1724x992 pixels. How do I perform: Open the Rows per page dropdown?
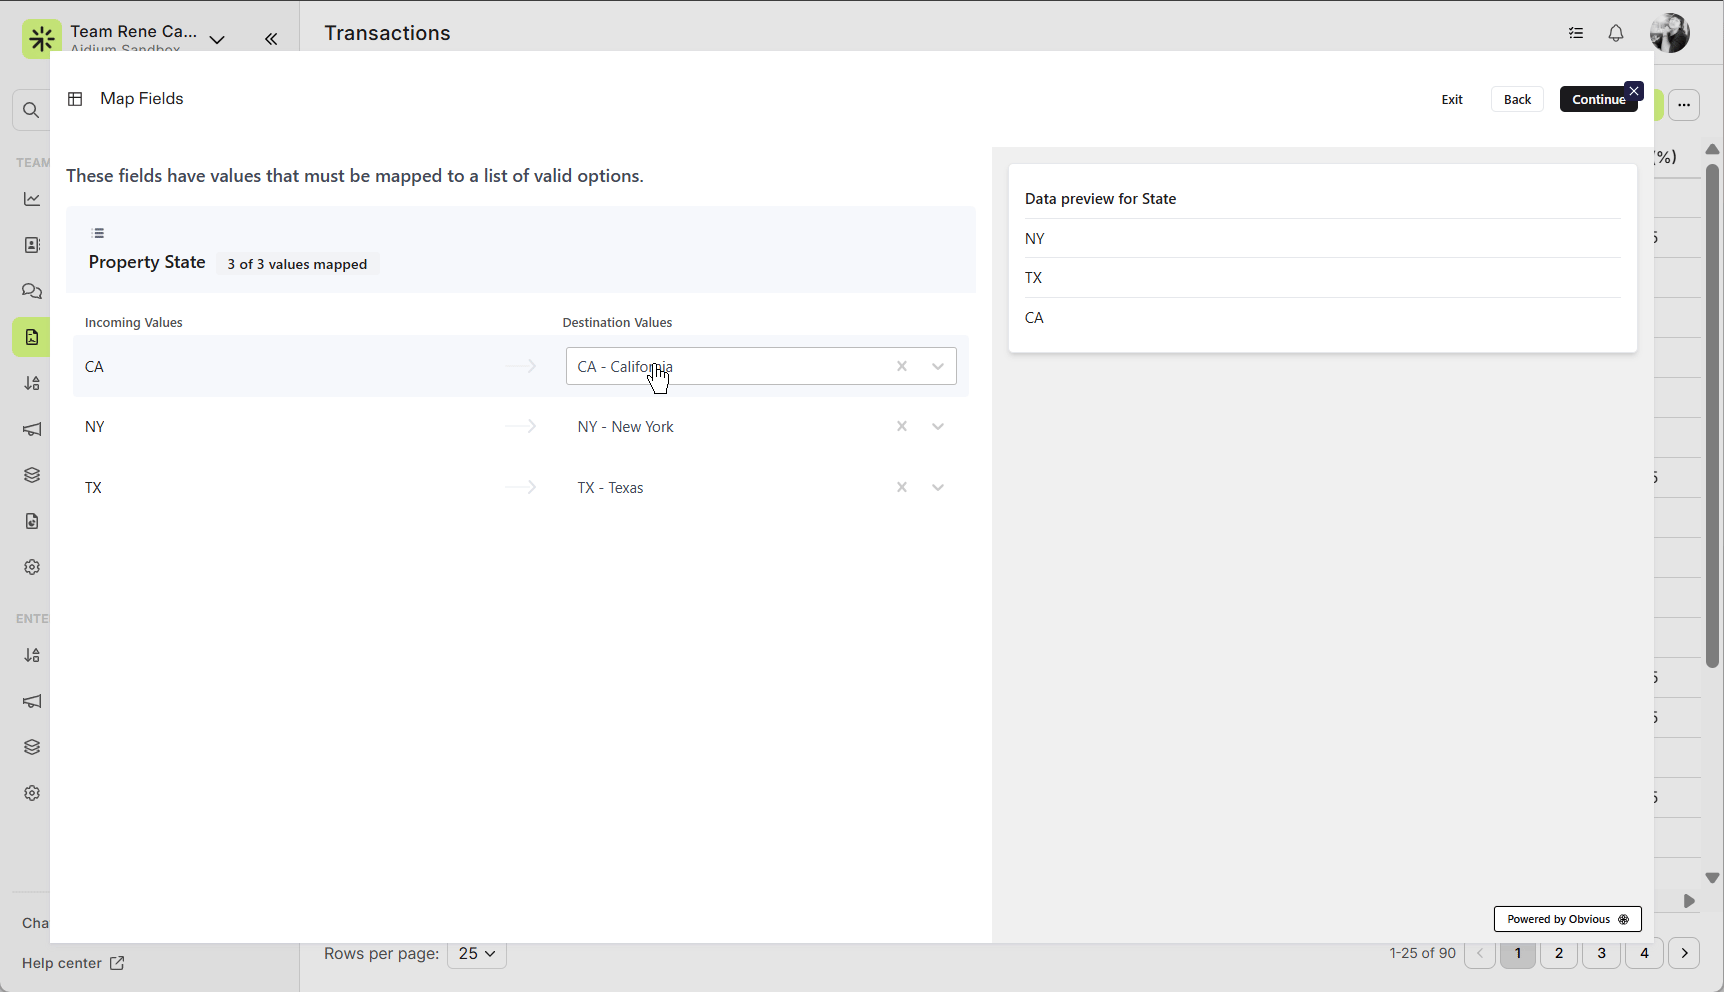(x=477, y=954)
